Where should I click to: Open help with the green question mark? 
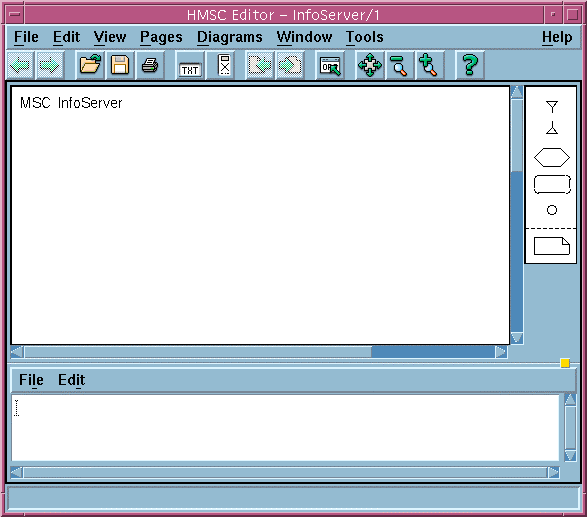pyautogui.click(x=470, y=66)
